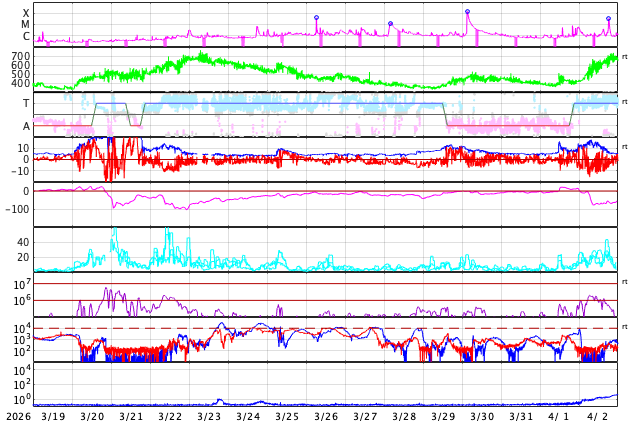The image size is (634, 424).
Task: Click the flare marker circle after 4/2
Action: tap(608, 19)
